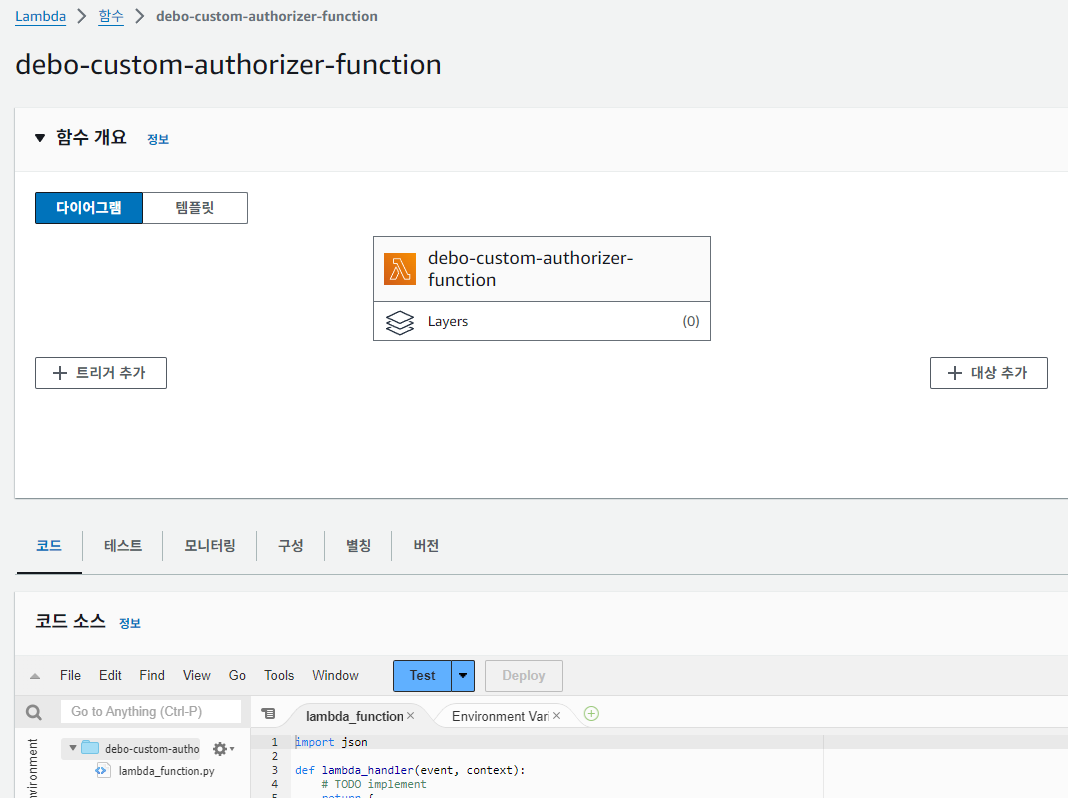Viewport: 1068px width, 798px height.
Task: Open the 코드 tab
Action: click(49, 545)
